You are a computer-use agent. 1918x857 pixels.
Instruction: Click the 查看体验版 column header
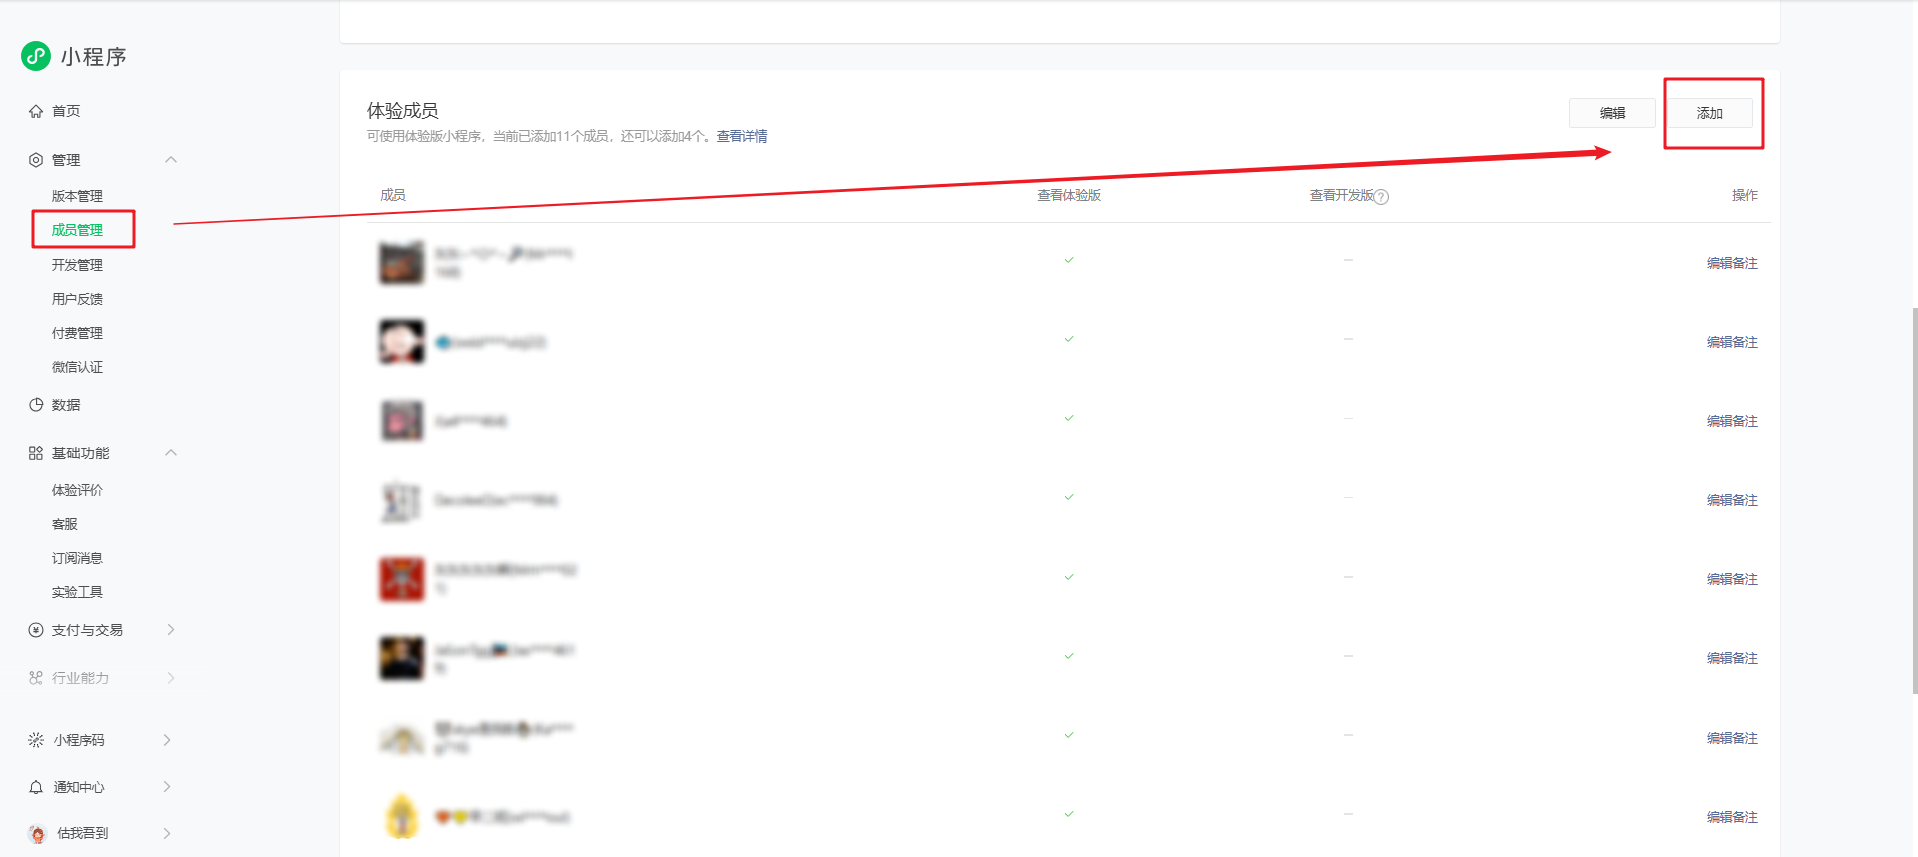click(1069, 195)
